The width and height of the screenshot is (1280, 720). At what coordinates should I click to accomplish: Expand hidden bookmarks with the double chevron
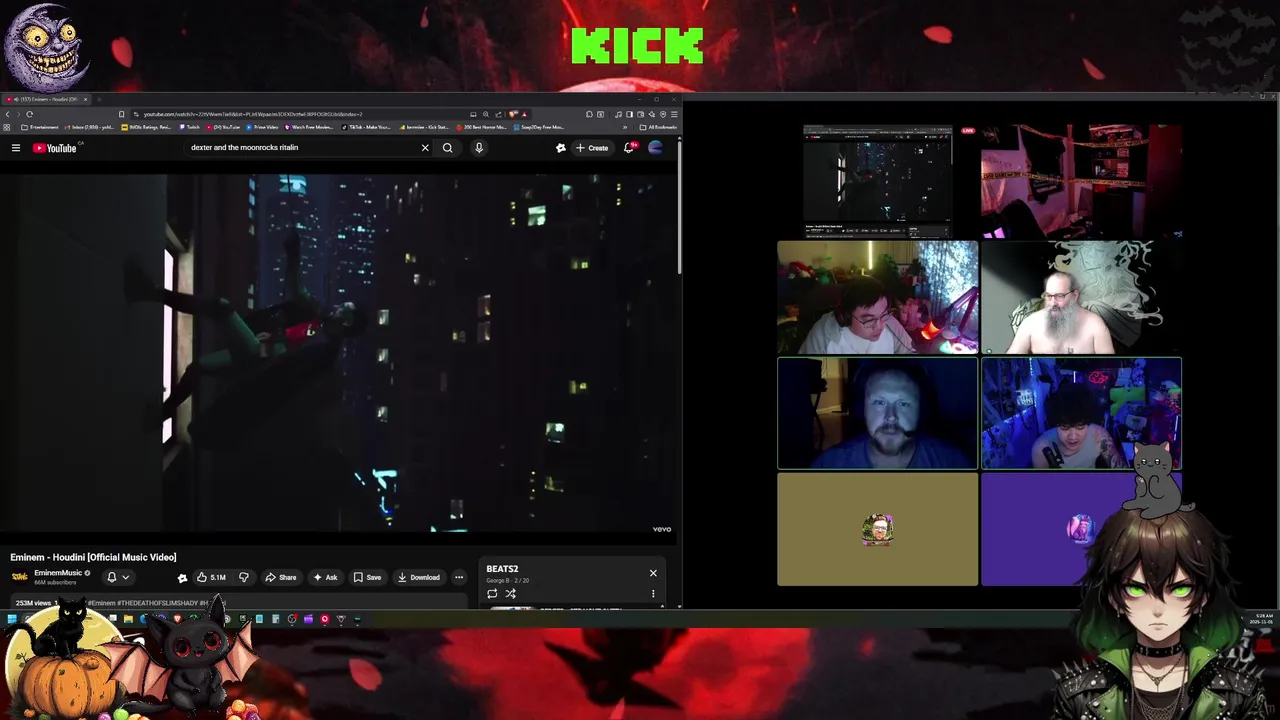pos(625,127)
